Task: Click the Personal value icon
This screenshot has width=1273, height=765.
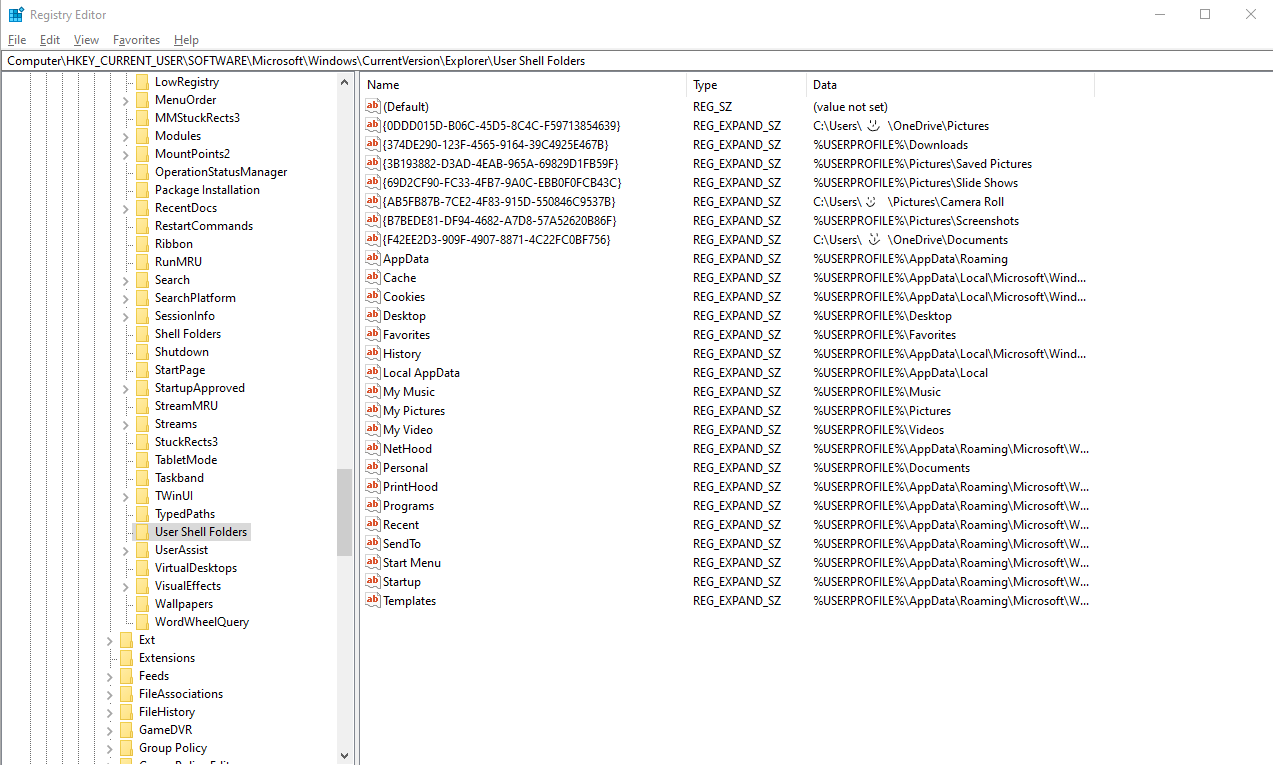Action: pyautogui.click(x=373, y=467)
